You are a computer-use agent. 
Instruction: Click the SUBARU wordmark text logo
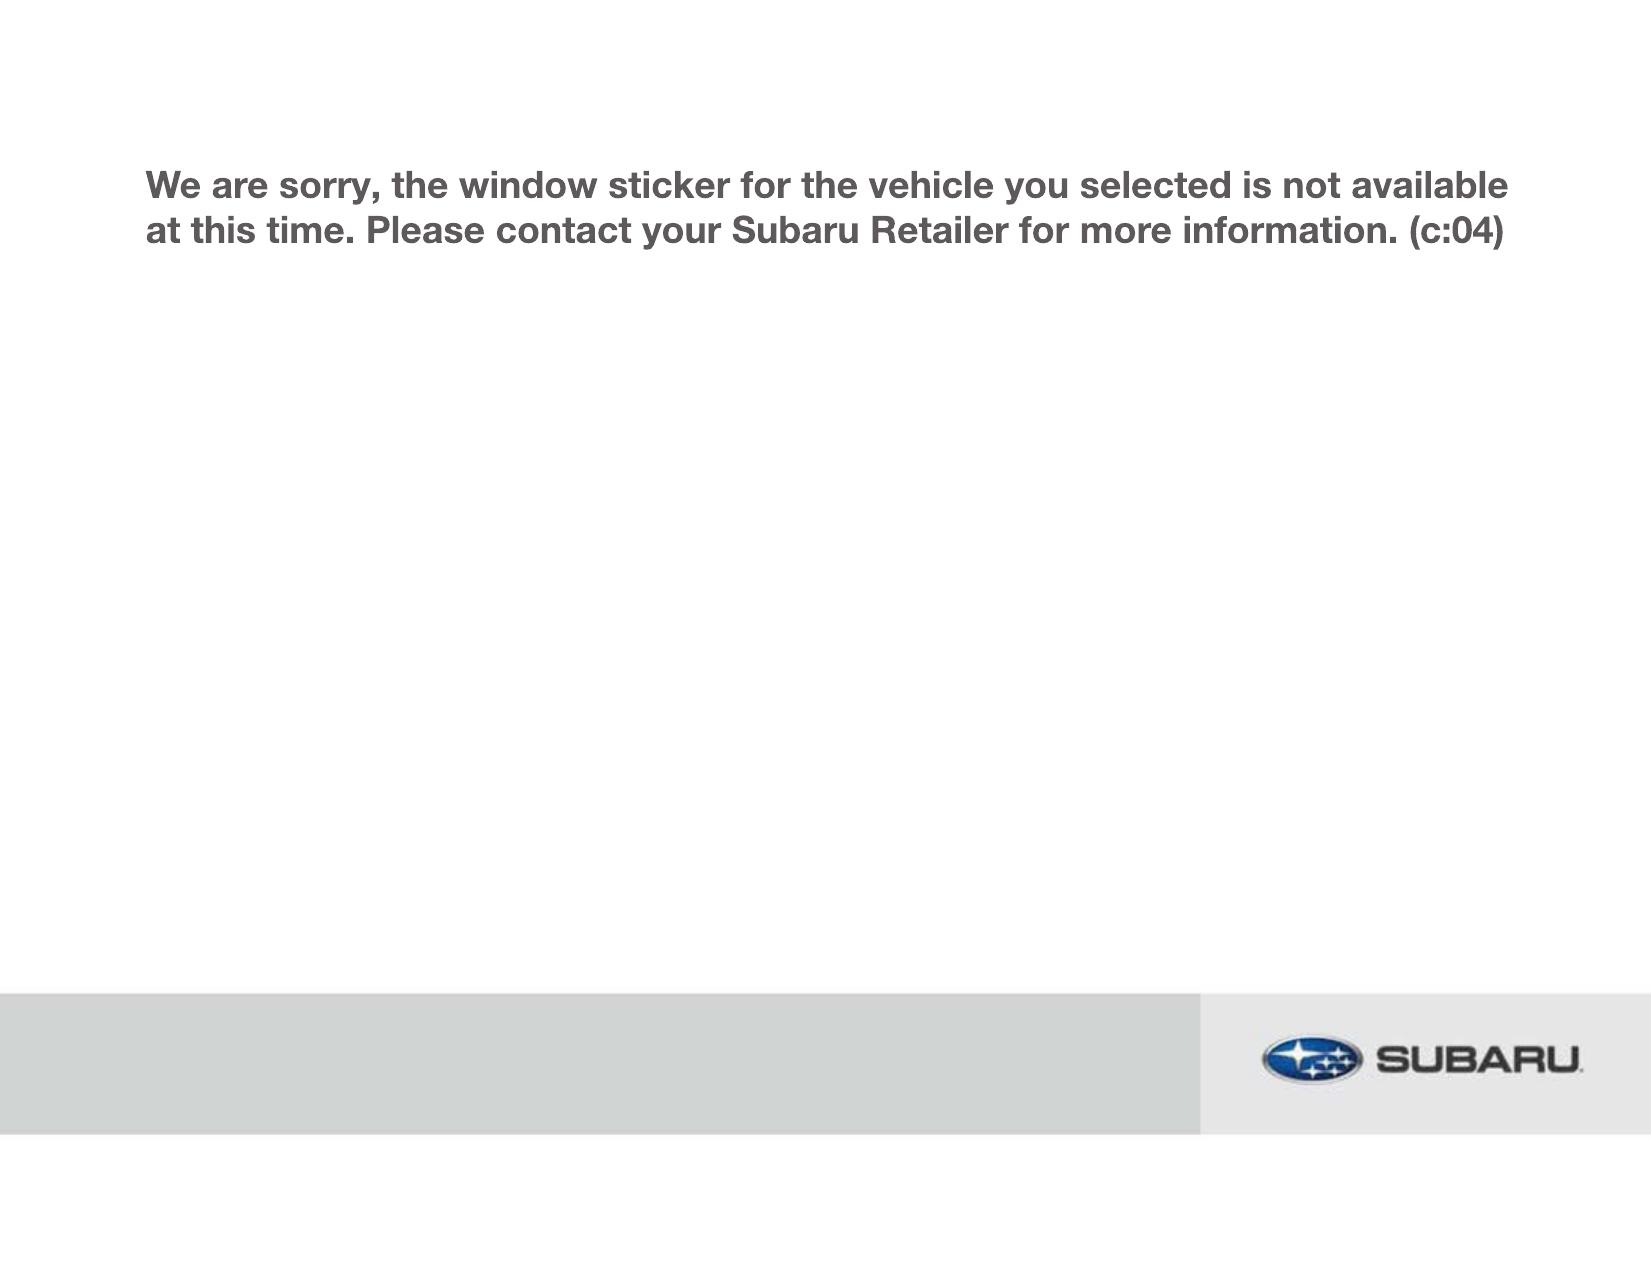pyautogui.click(x=1477, y=1059)
